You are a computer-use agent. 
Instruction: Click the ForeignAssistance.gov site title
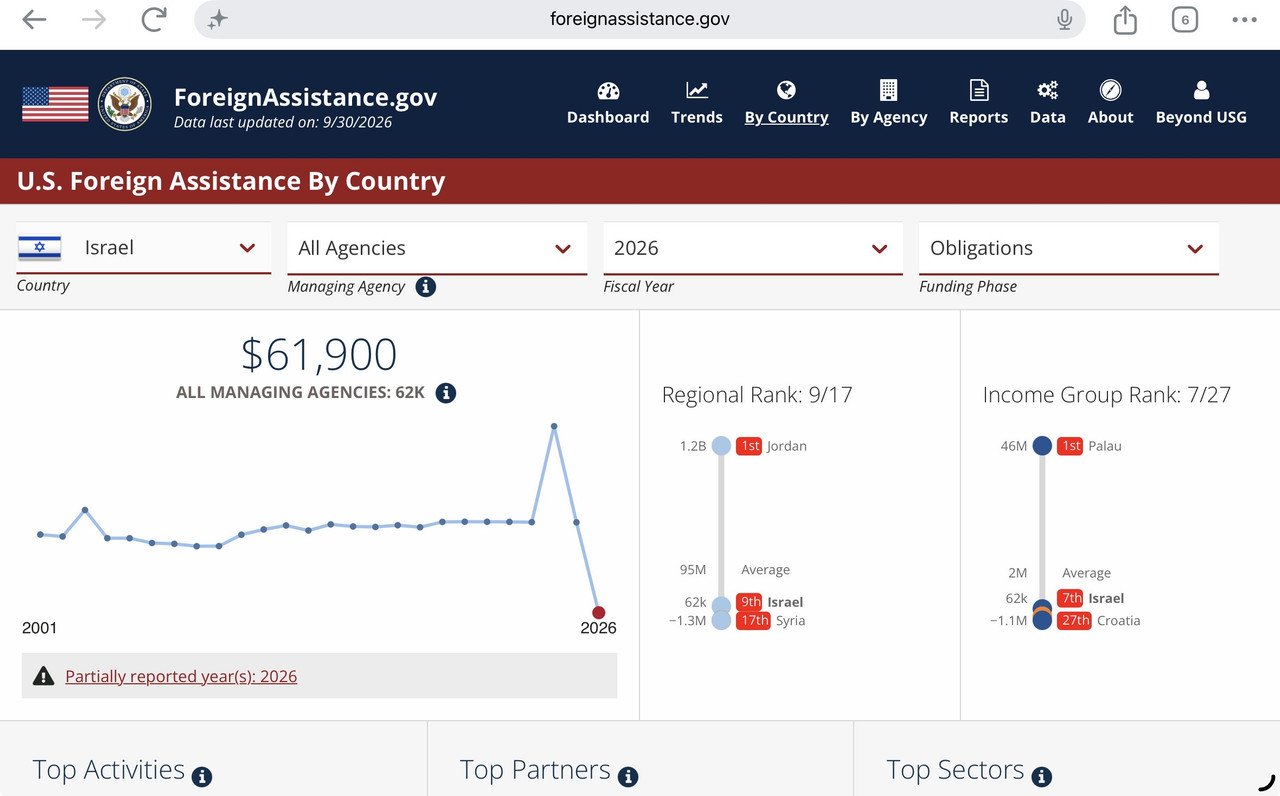(x=305, y=97)
